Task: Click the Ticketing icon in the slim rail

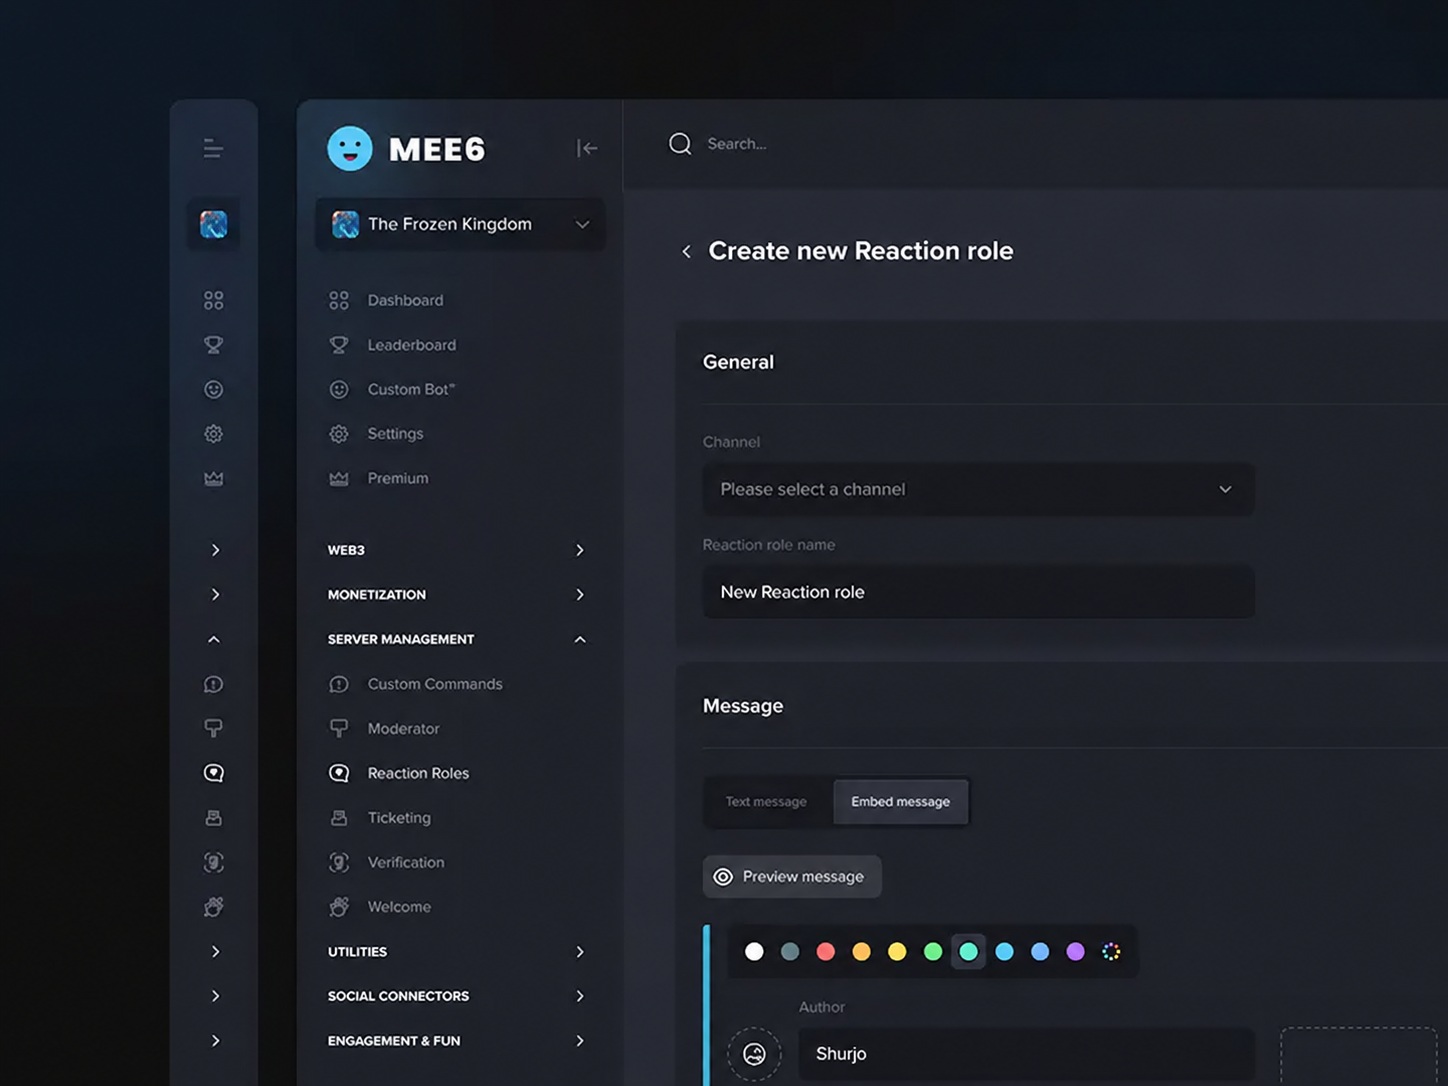Action: point(213,818)
